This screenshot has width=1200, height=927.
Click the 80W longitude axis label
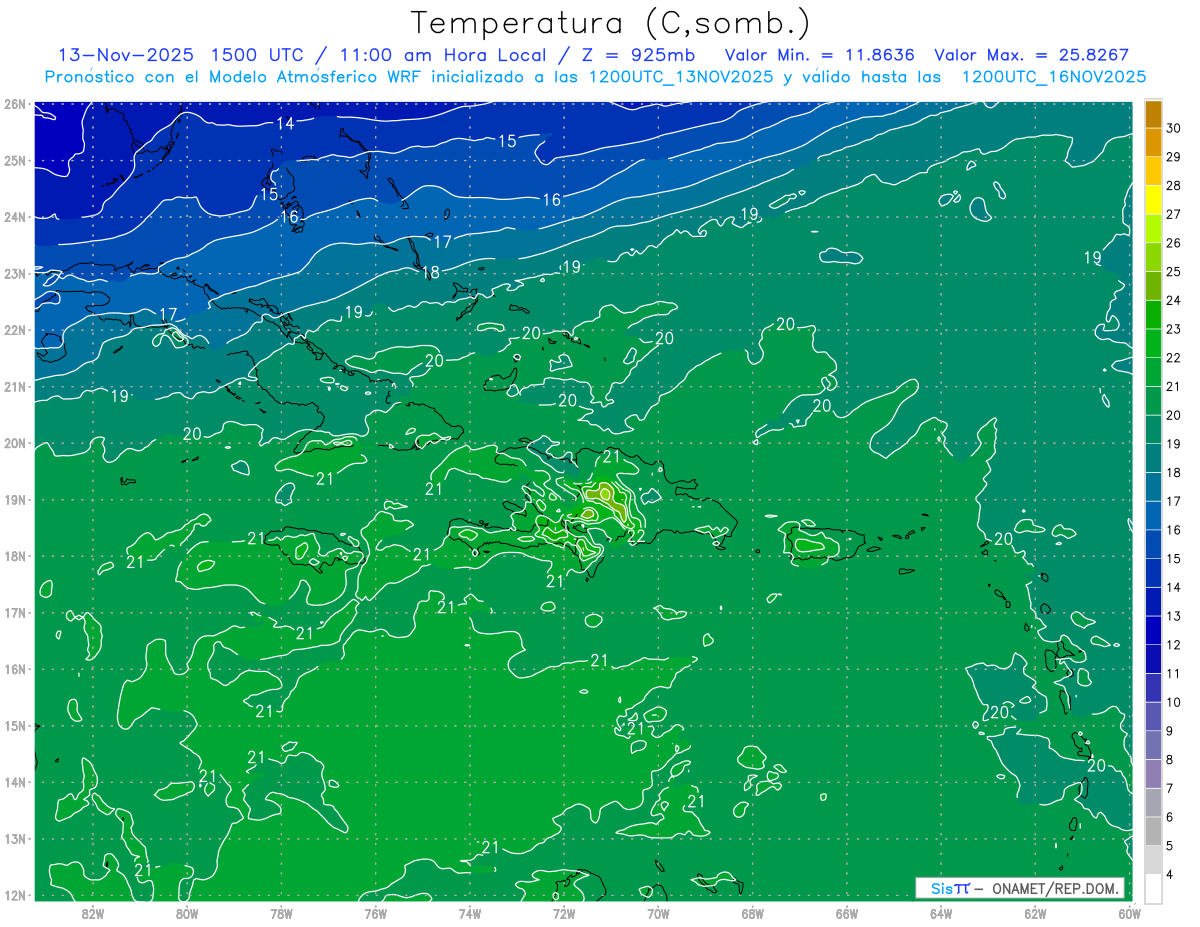[187, 913]
